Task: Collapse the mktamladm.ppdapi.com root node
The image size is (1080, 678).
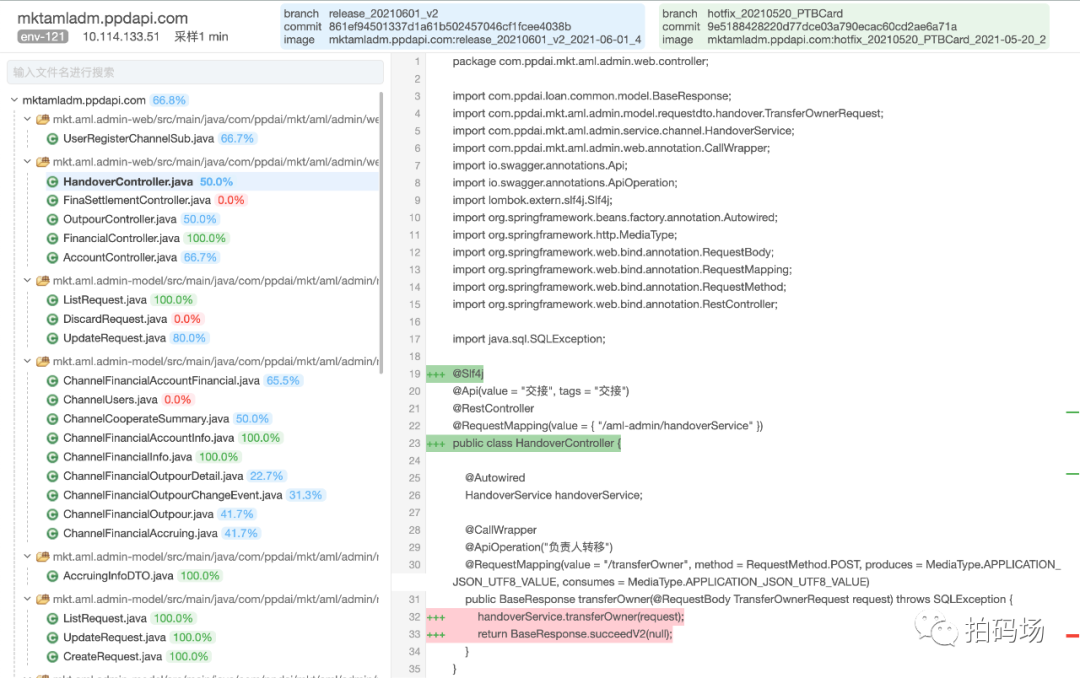Action: point(14,100)
